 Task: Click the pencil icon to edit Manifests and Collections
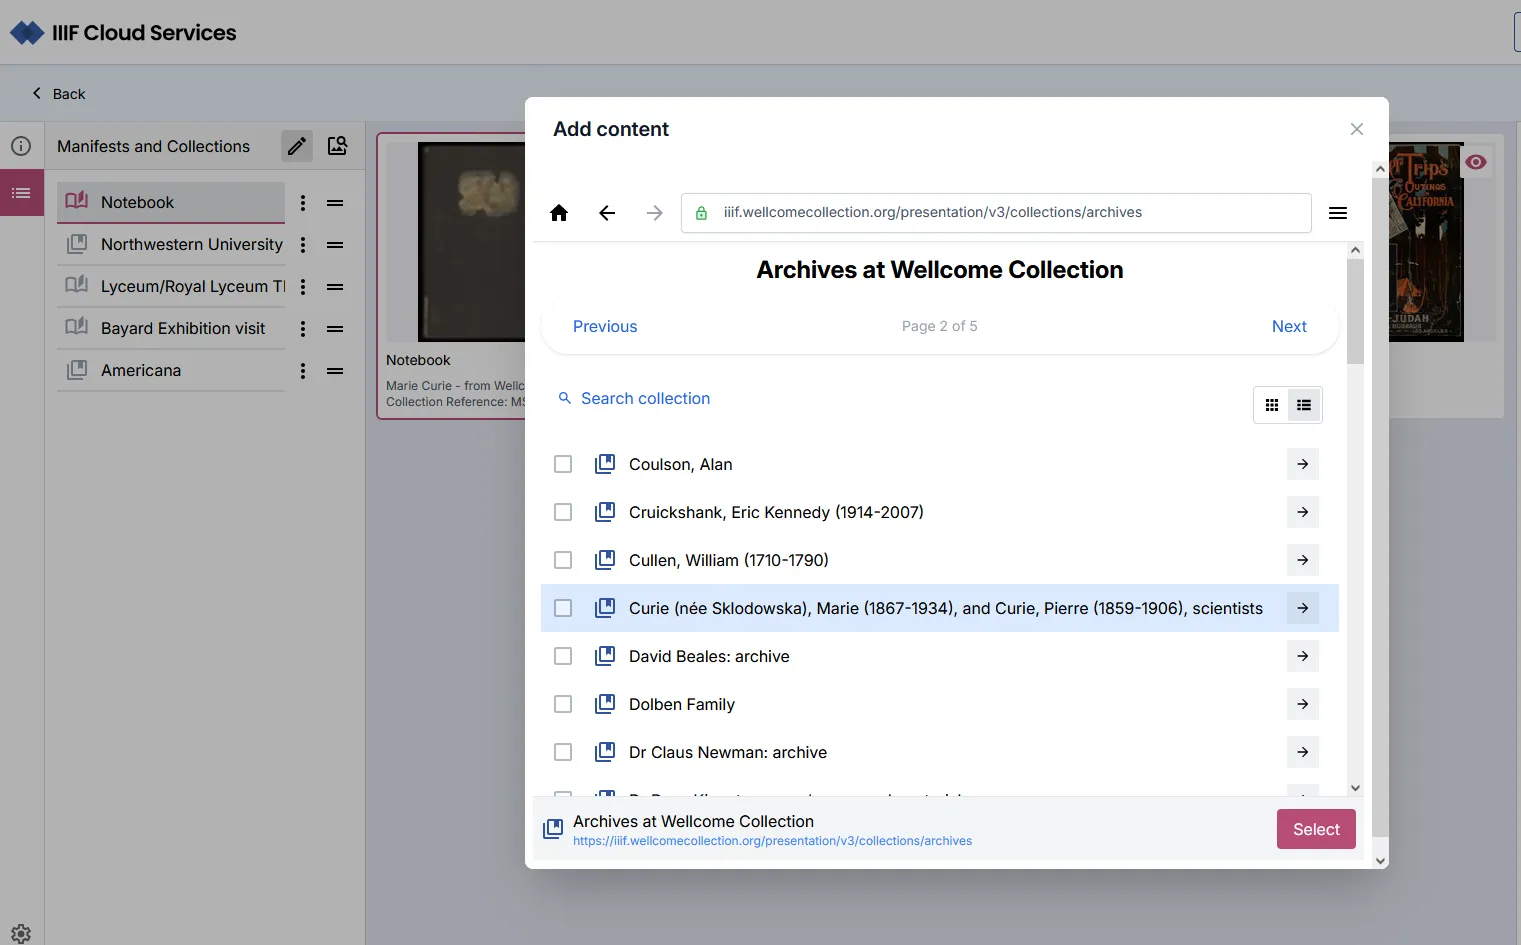click(x=297, y=146)
